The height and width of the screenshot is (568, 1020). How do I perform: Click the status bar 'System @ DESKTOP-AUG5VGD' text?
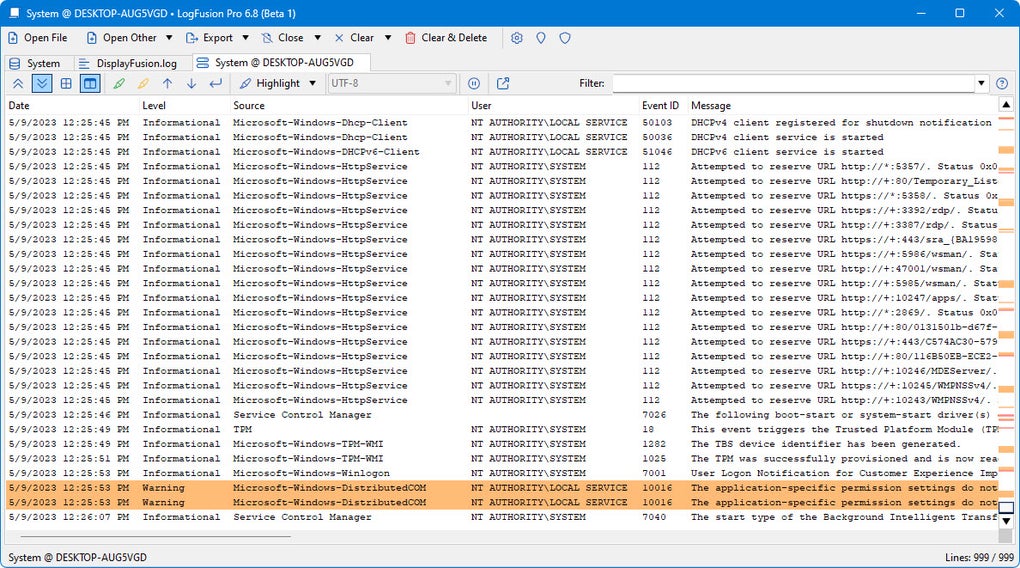coord(77,558)
